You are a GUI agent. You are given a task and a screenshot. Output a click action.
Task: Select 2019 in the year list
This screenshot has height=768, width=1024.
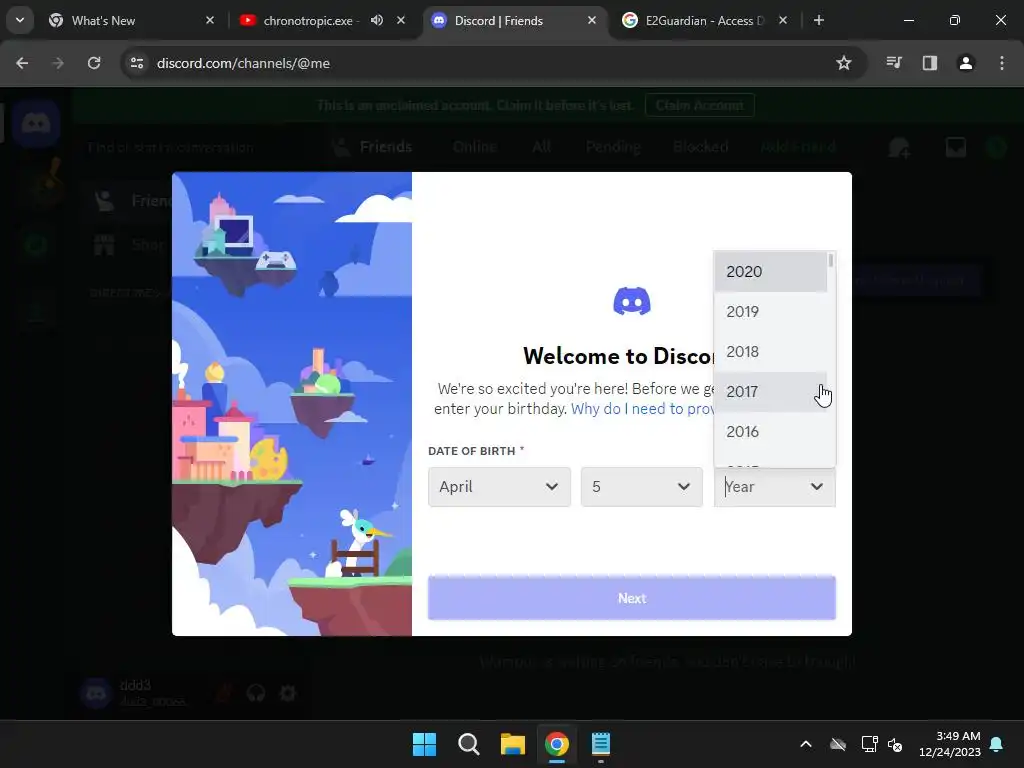[x=771, y=312]
